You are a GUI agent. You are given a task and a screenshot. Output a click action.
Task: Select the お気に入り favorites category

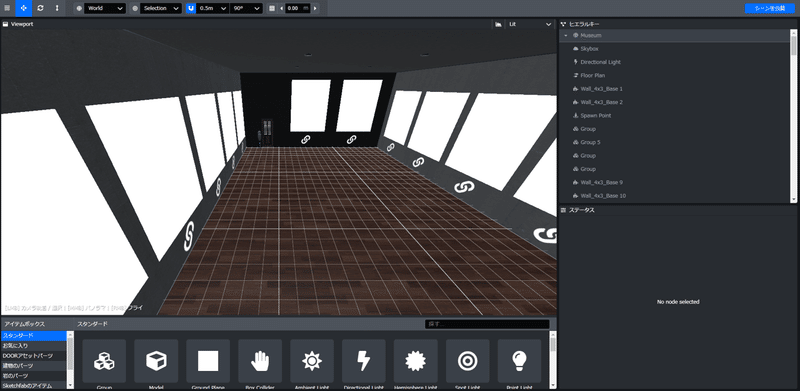point(33,346)
